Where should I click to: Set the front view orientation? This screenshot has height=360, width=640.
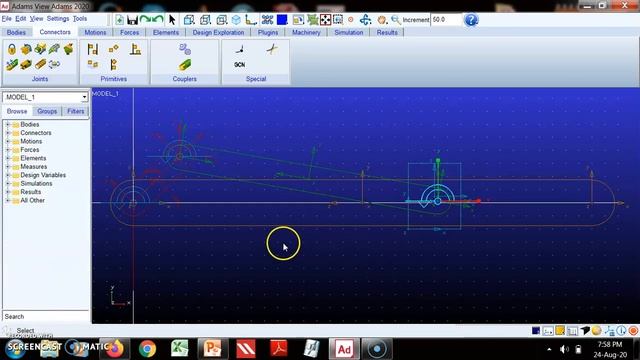tap(189, 20)
